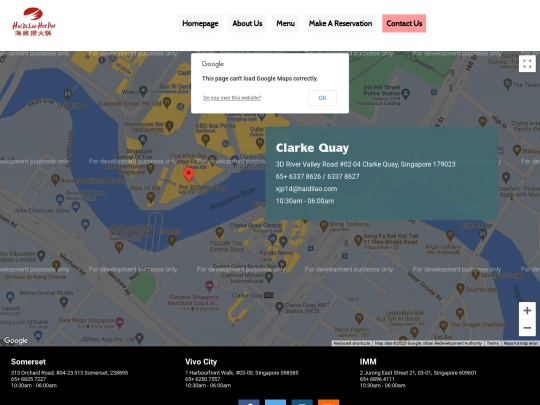
Task: Click the xjp1d@haidilao.com email address
Action: 307,189
